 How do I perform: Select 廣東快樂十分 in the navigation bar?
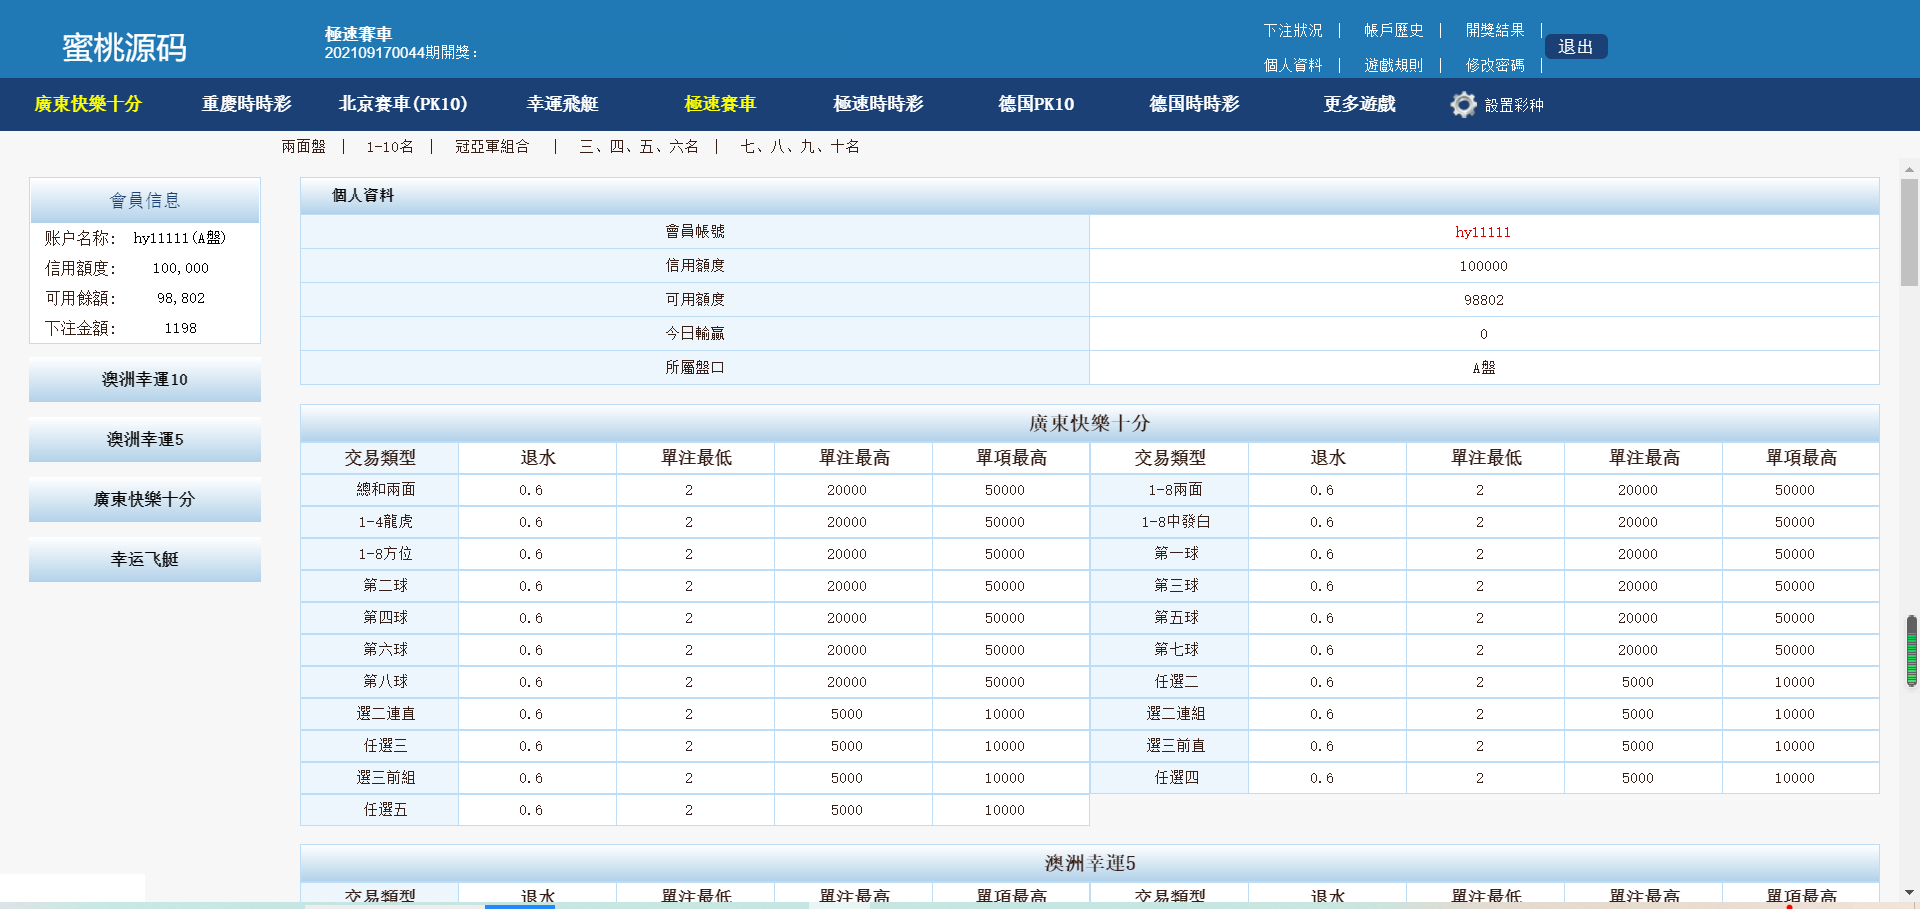pos(88,104)
